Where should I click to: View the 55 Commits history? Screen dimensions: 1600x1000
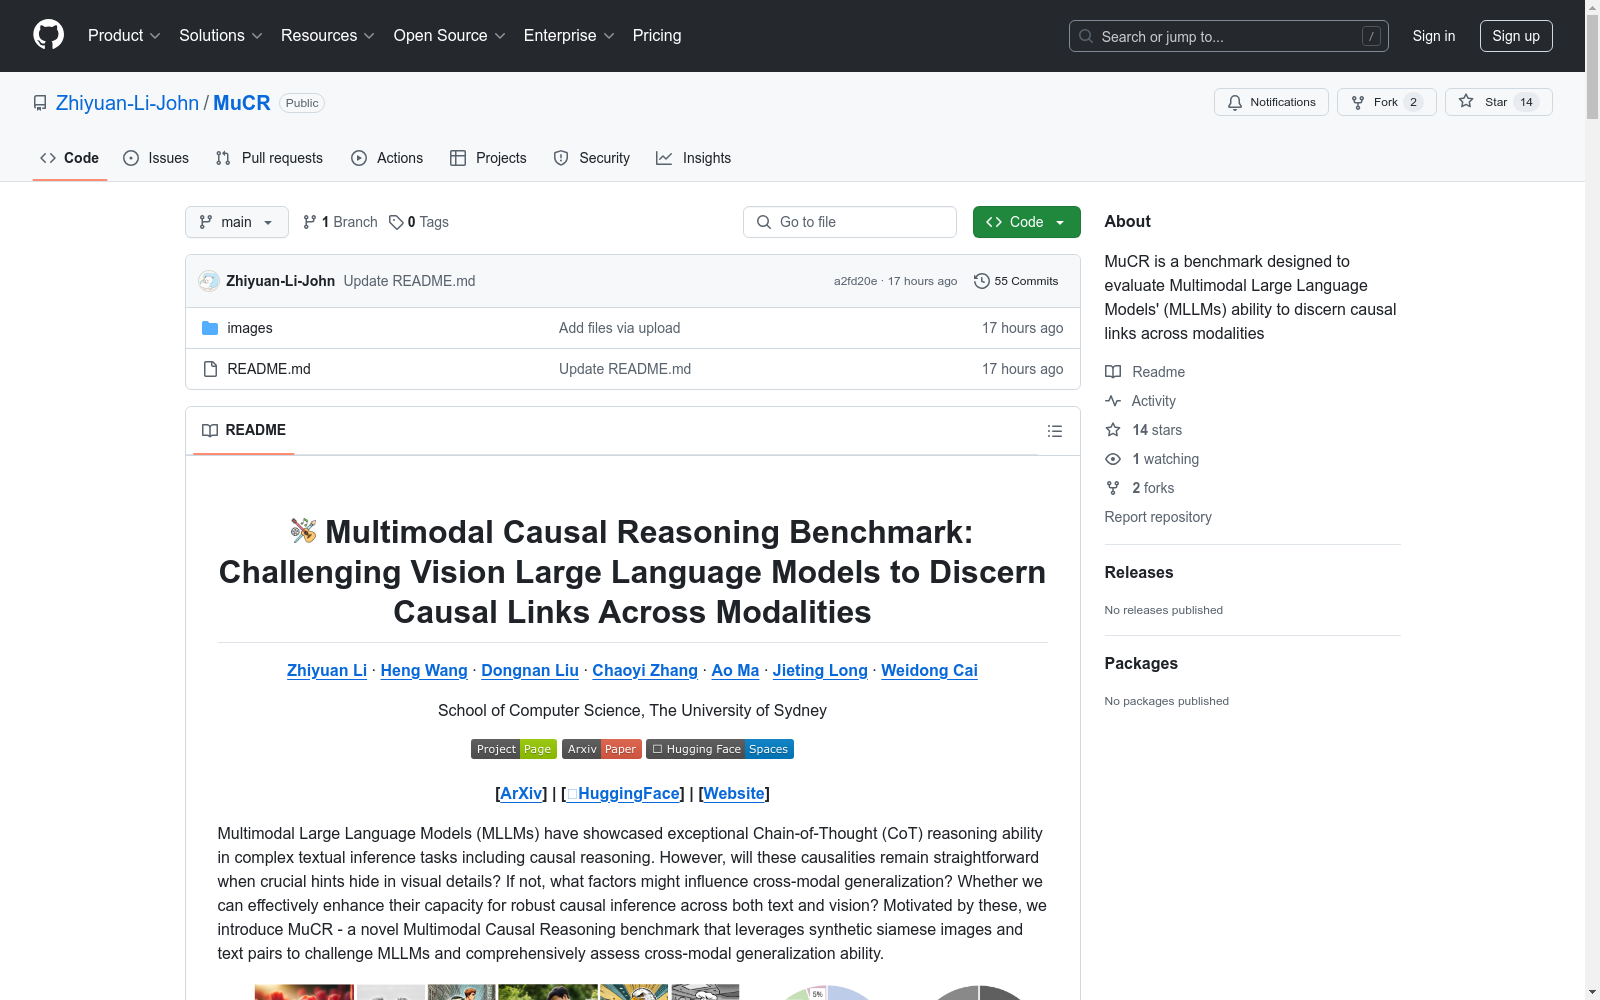pos(1016,281)
